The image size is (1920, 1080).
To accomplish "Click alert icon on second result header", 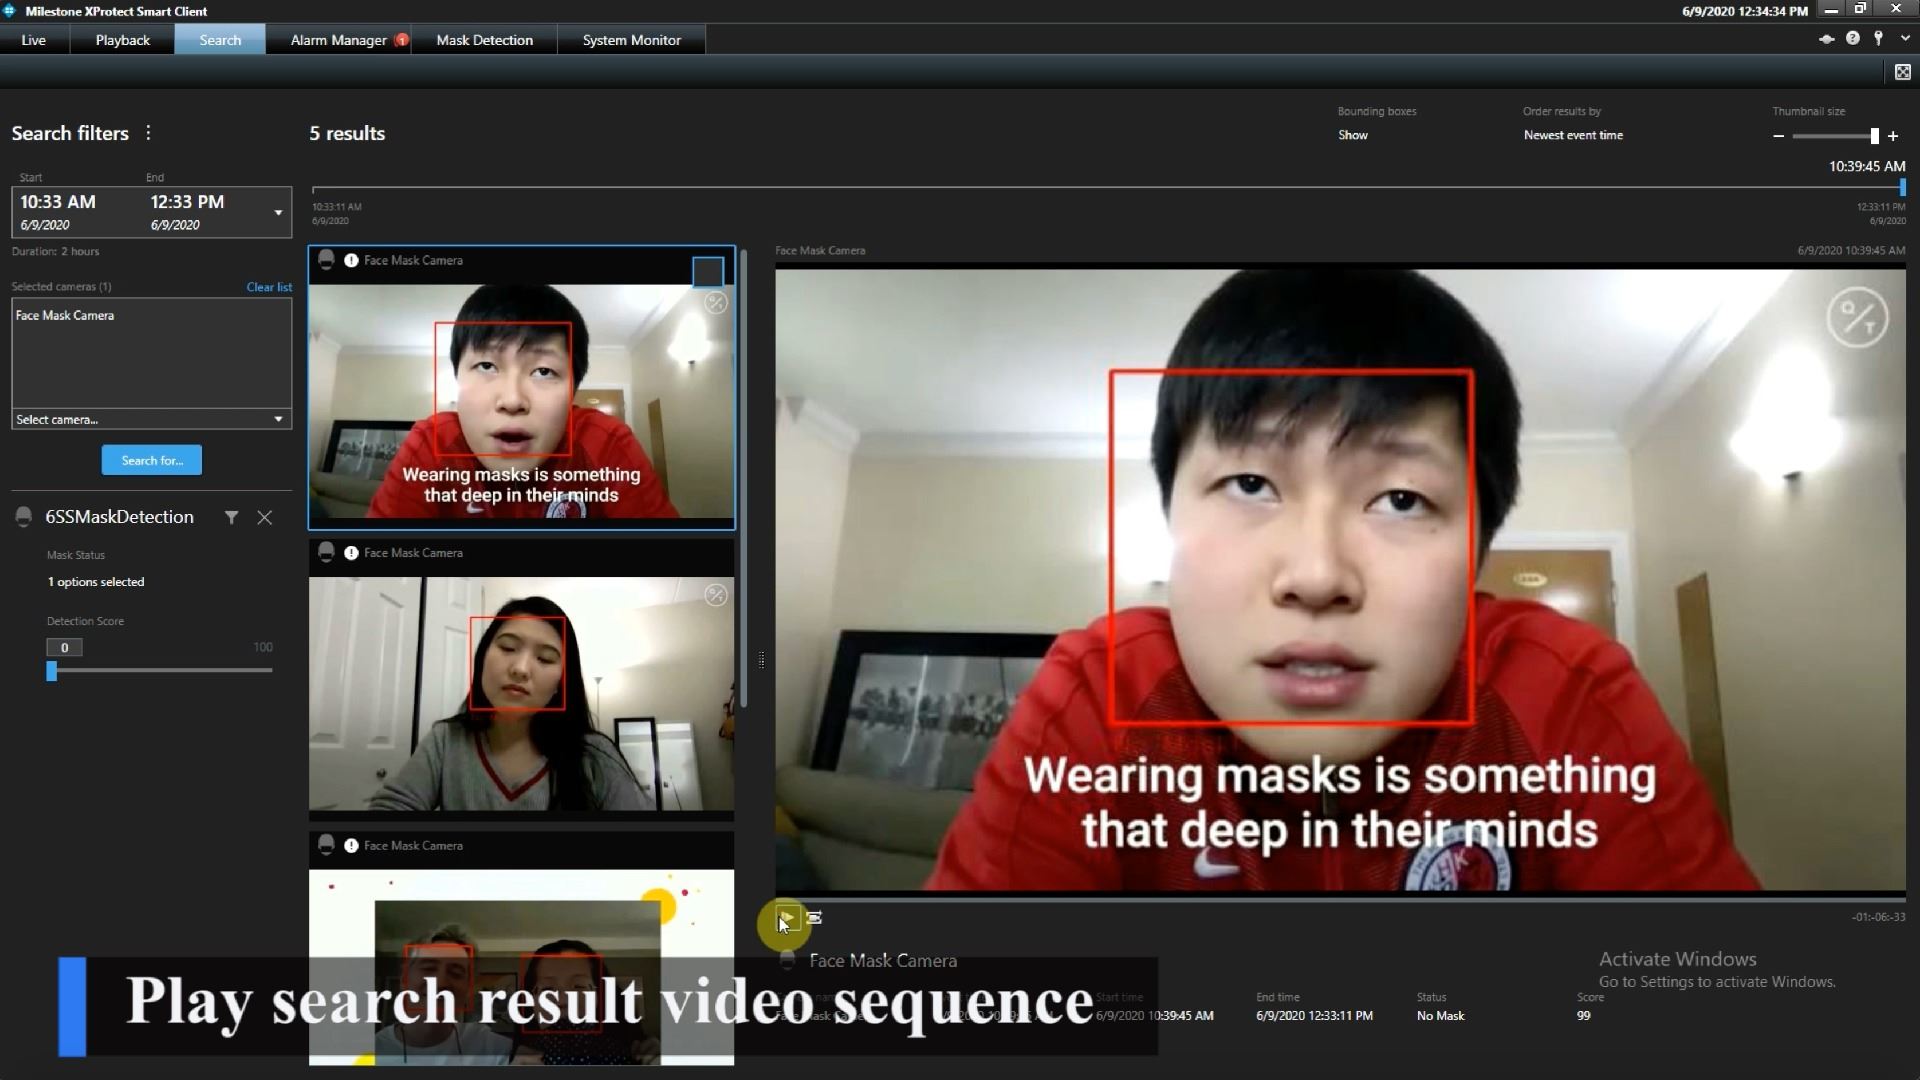I will pyautogui.click(x=351, y=553).
